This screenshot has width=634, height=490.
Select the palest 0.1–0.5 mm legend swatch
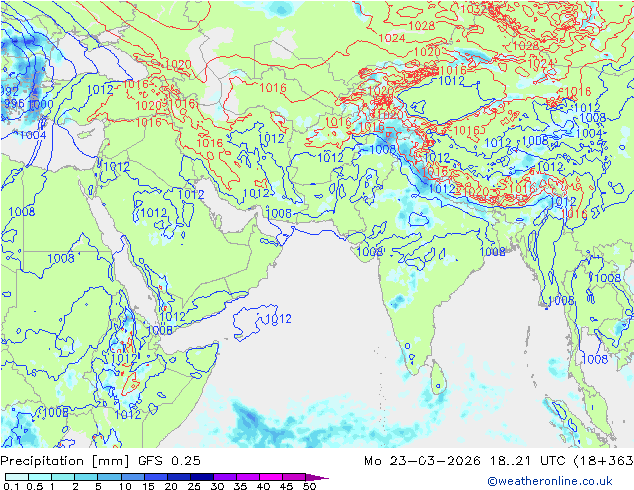[17, 477]
